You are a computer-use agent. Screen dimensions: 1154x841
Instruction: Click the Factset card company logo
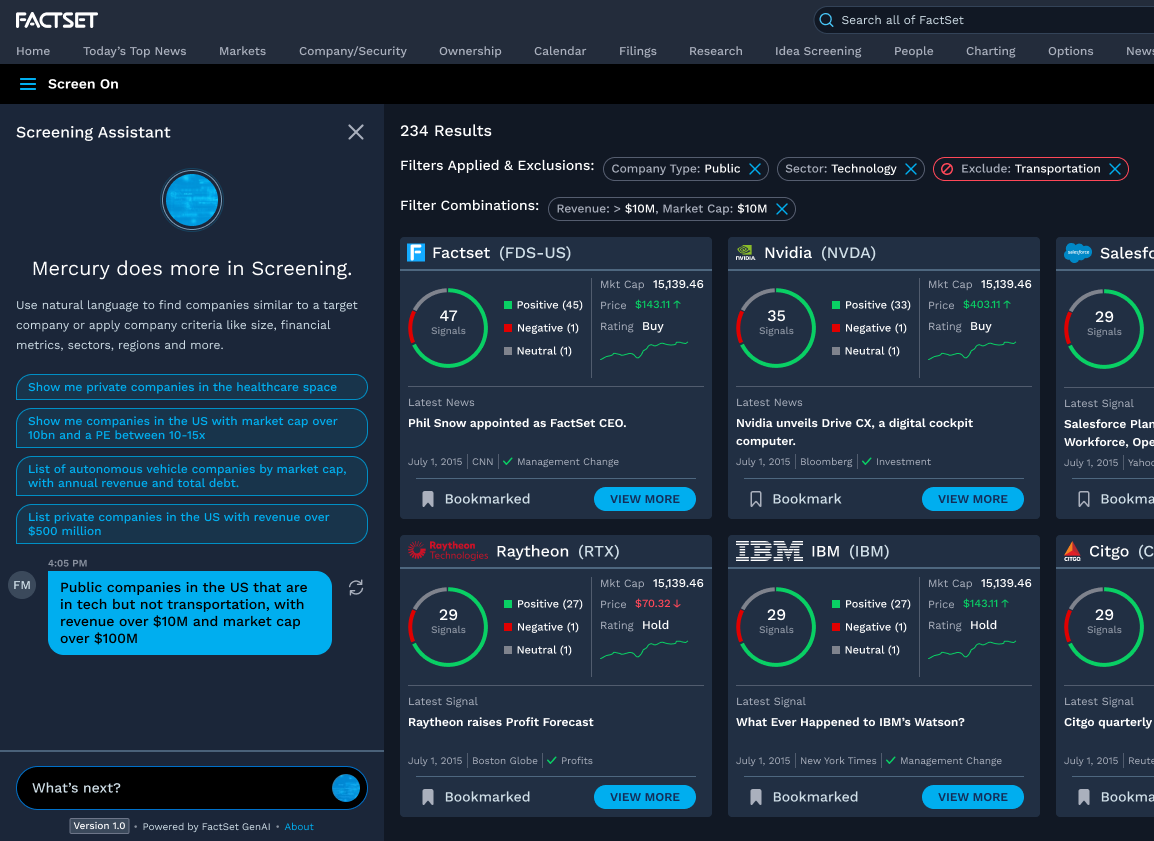point(416,252)
